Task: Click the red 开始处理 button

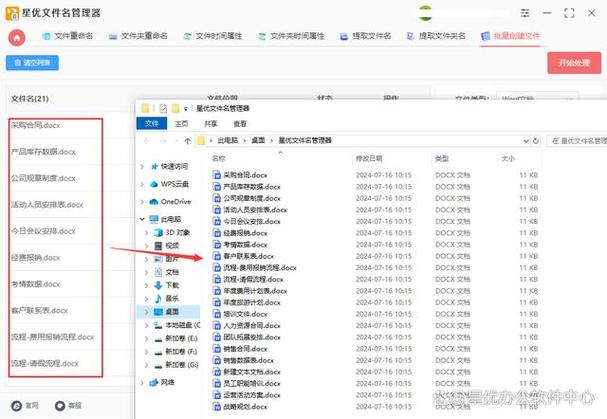Action: point(574,63)
